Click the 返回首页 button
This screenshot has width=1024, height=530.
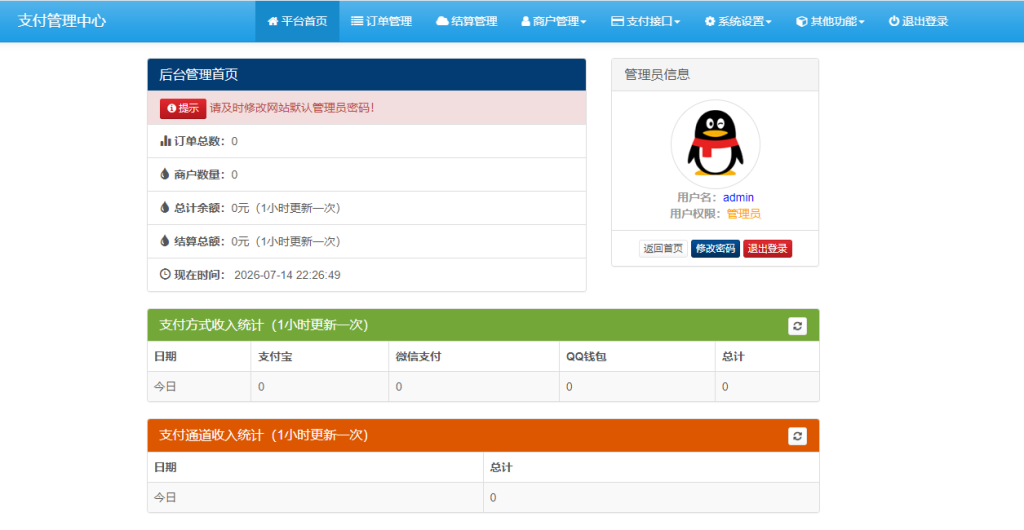coord(663,249)
